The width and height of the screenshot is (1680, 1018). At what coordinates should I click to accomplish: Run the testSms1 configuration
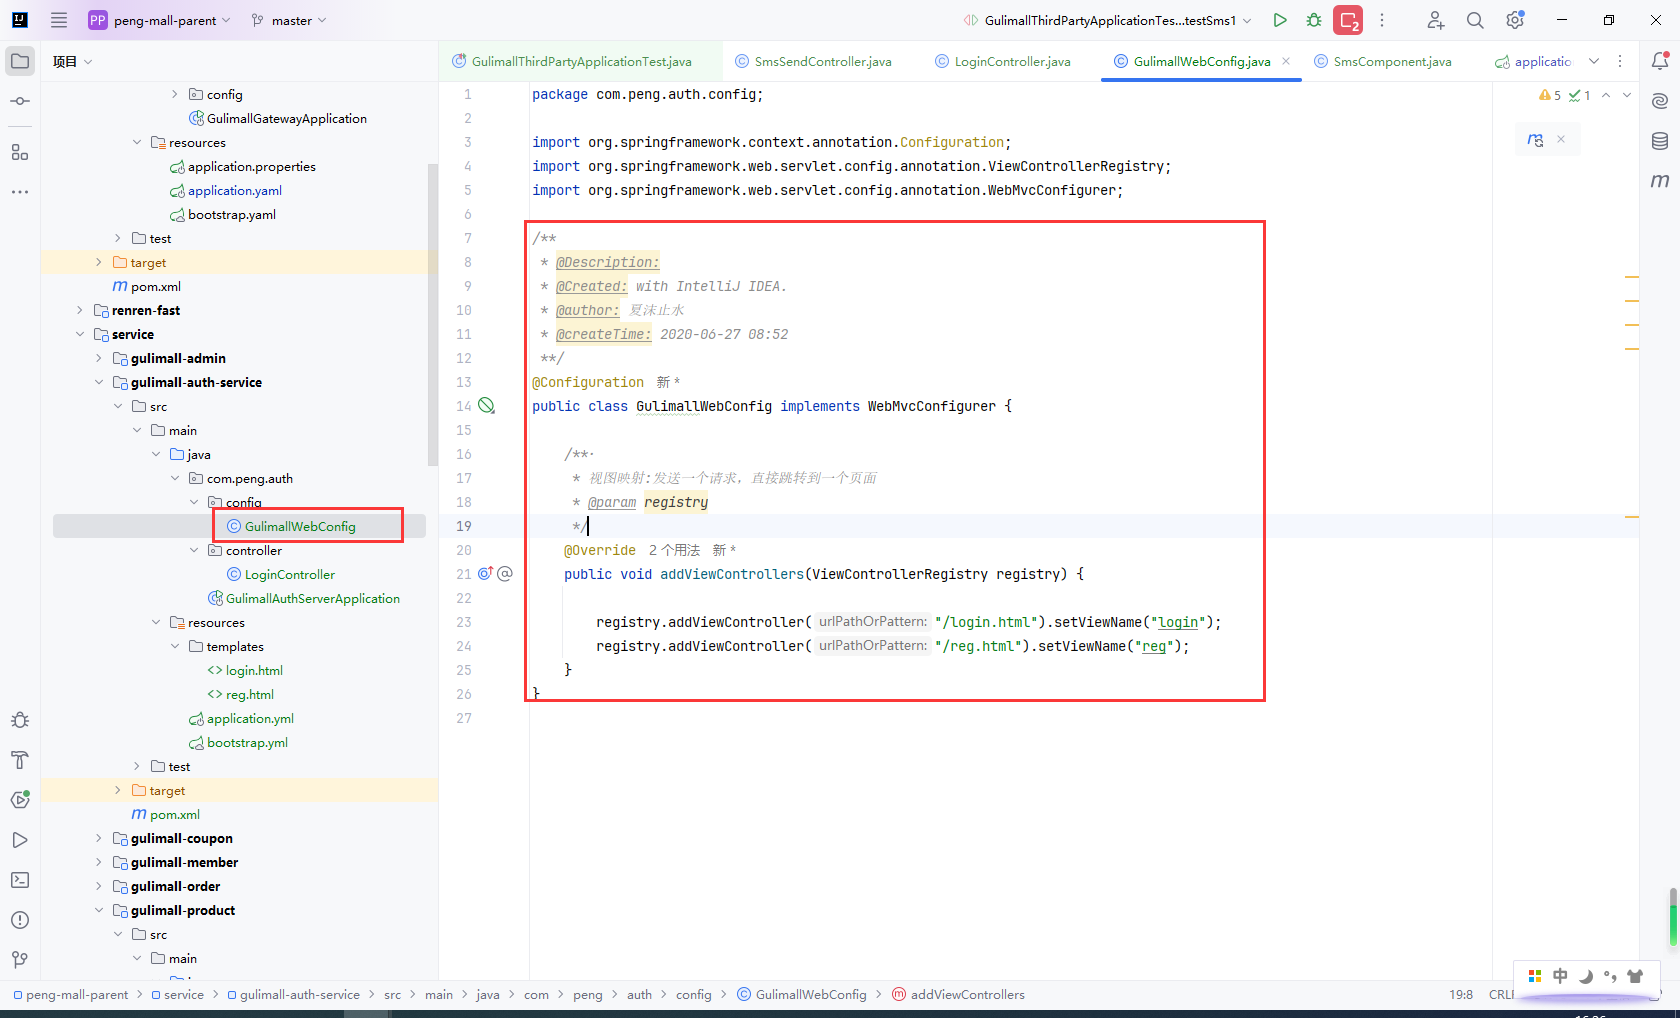click(1280, 20)
